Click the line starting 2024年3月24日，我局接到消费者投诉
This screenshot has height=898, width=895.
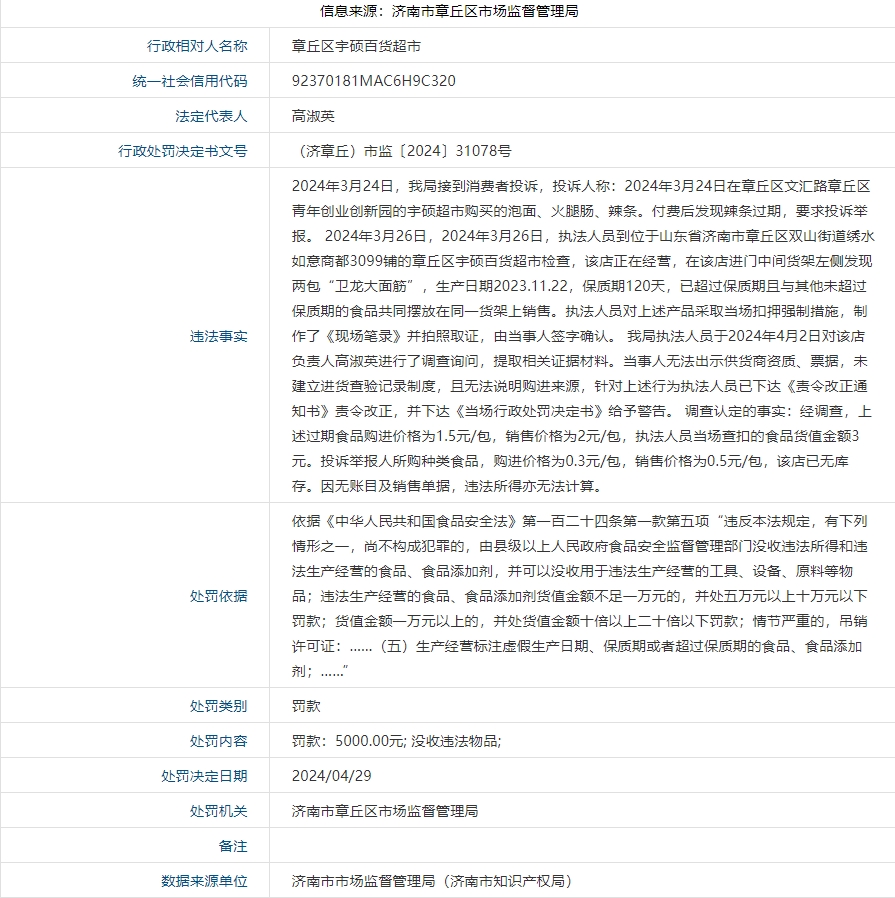[581, 186]
